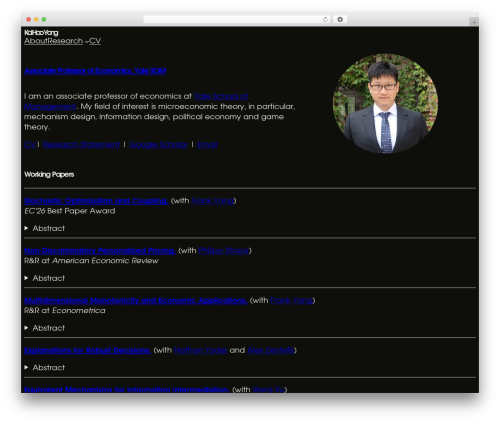The height and width of the screenshot is (423, 500).
Task: Visit the Google Scholar profile link
Action: 158,144
